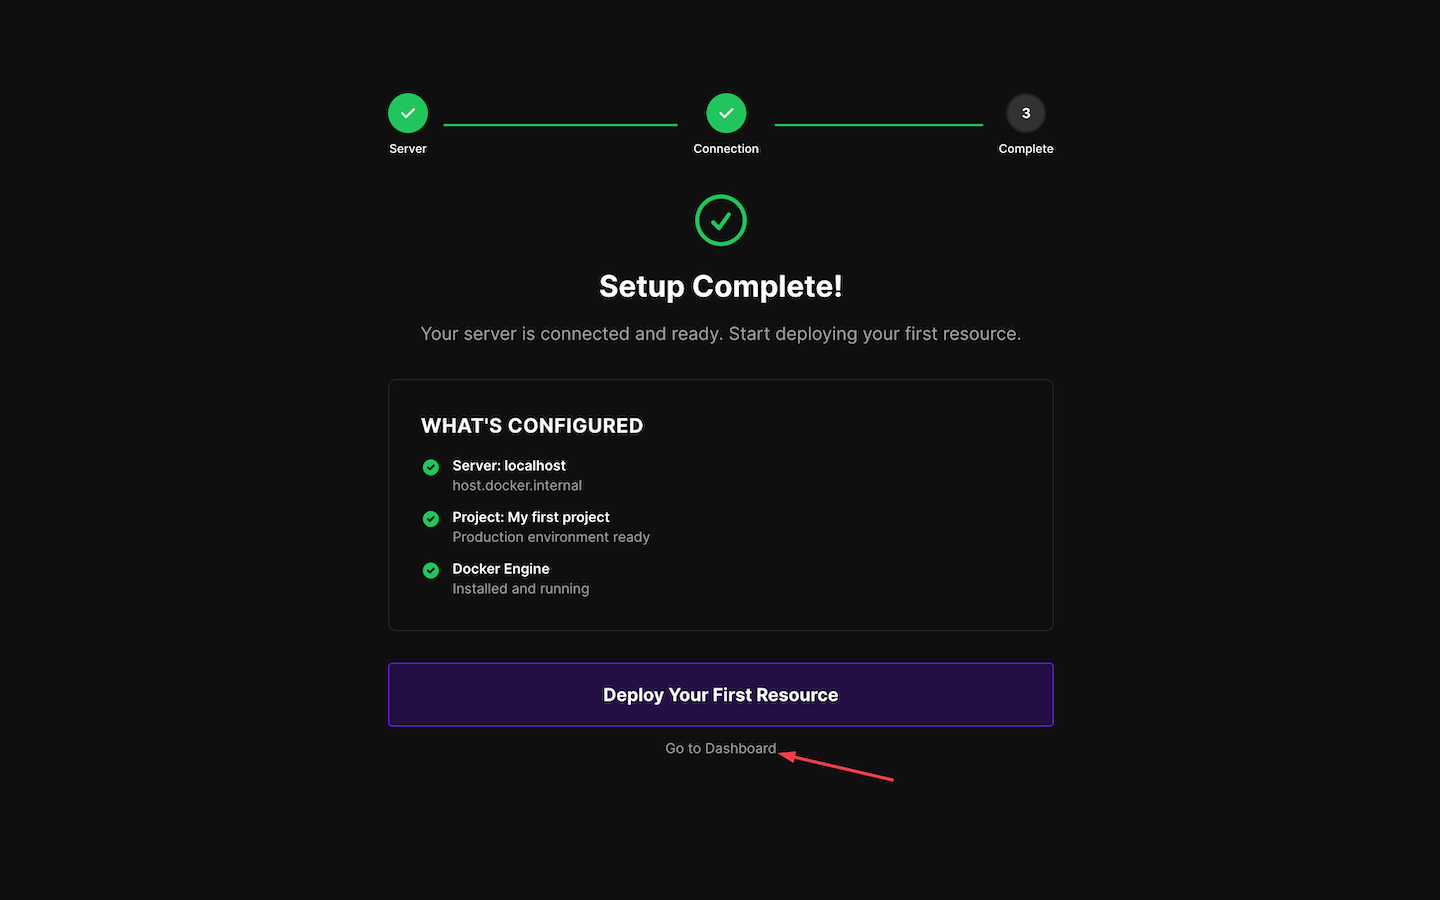Click the host.docker.internal text
The height and width of the screenshot is (900, 1440).
click(x=517, y=486)
